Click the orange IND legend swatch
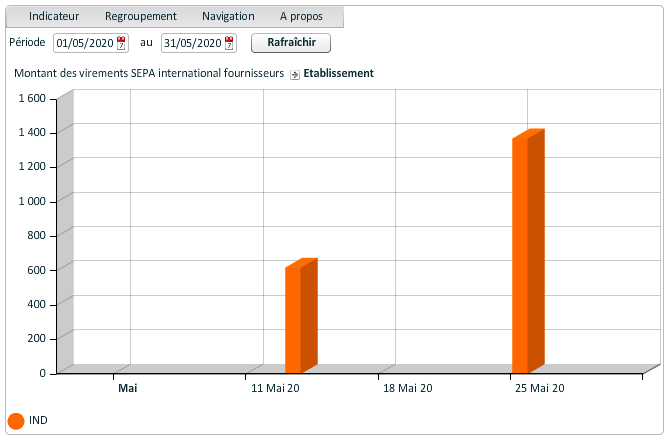This screenshot has height=441, width=669. click(16, 421)
